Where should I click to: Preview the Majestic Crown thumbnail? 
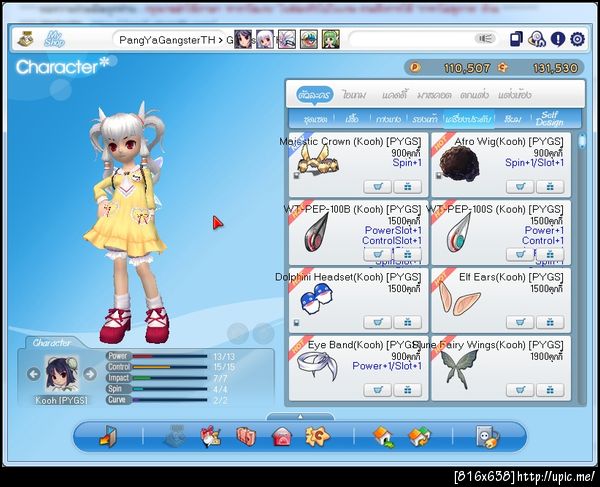click(317, 161)
